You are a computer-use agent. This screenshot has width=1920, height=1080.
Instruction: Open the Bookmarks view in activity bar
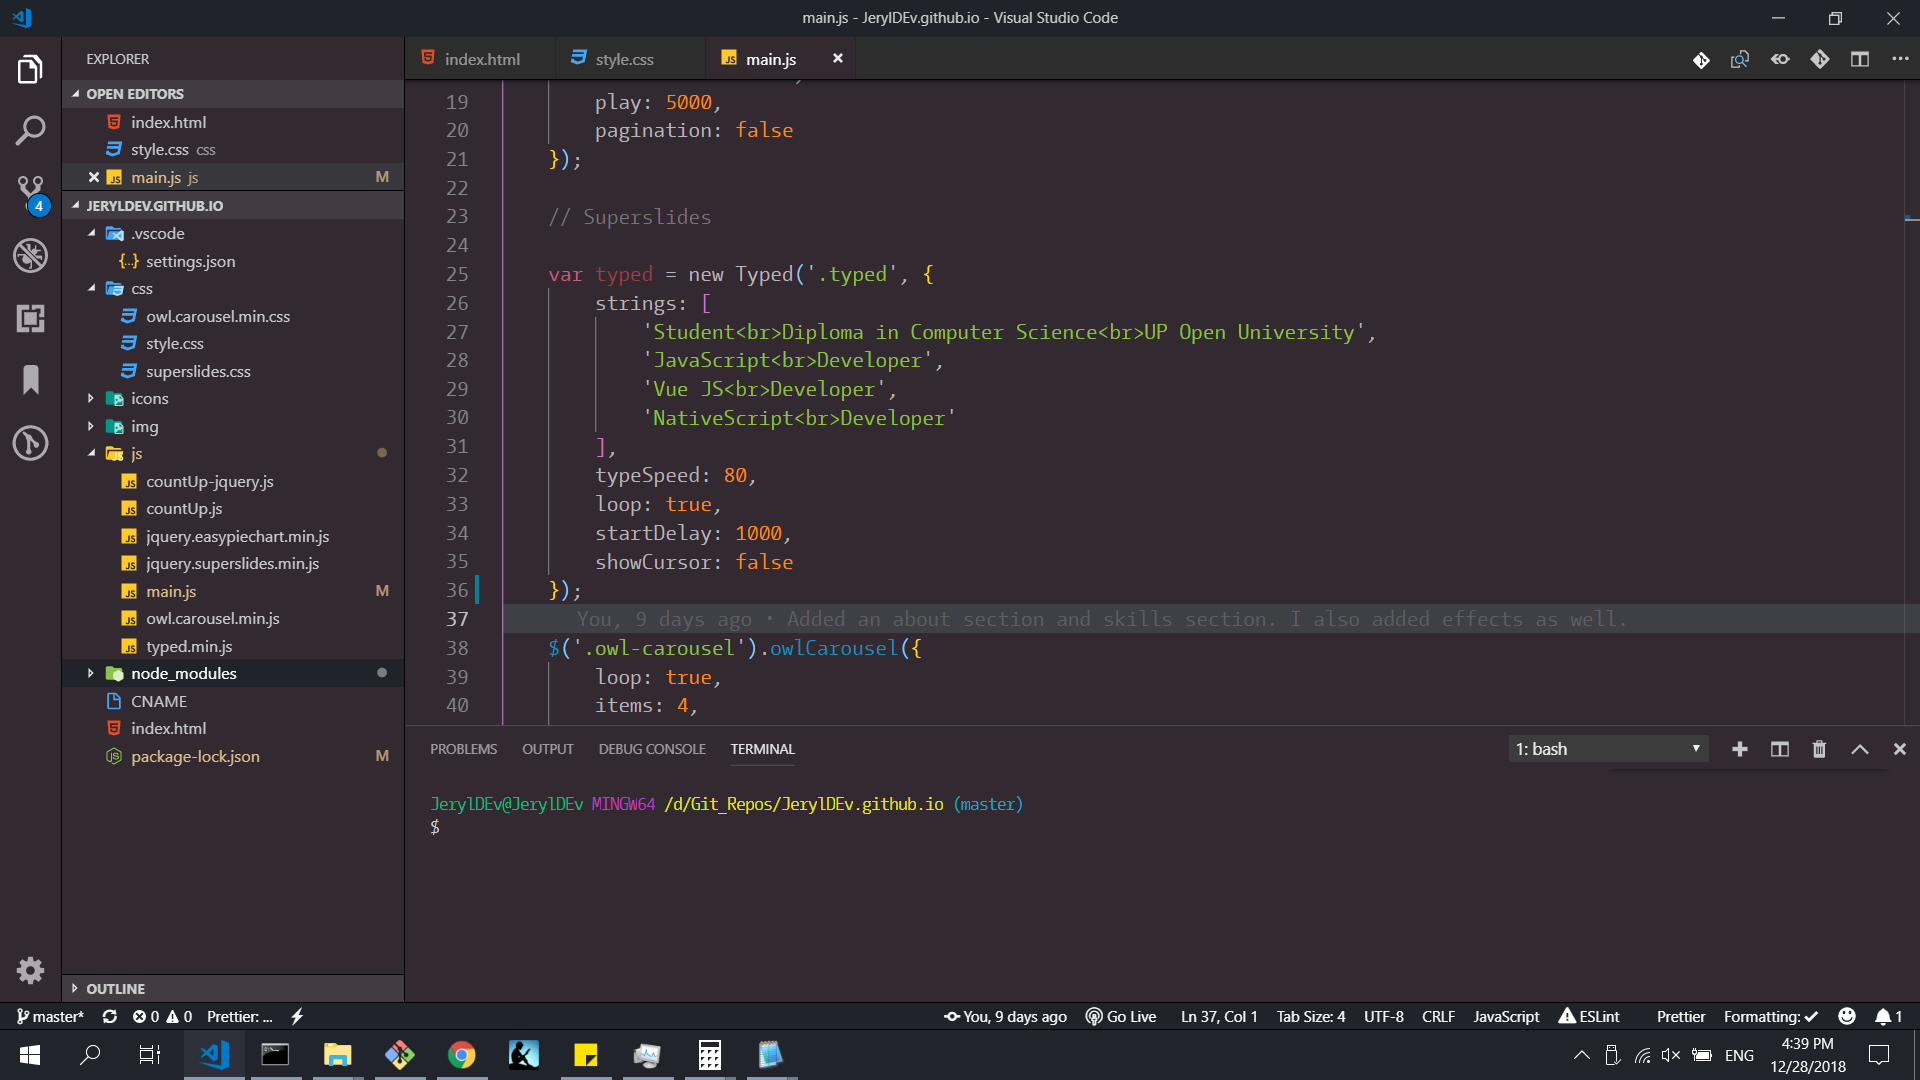click(30, 380)
